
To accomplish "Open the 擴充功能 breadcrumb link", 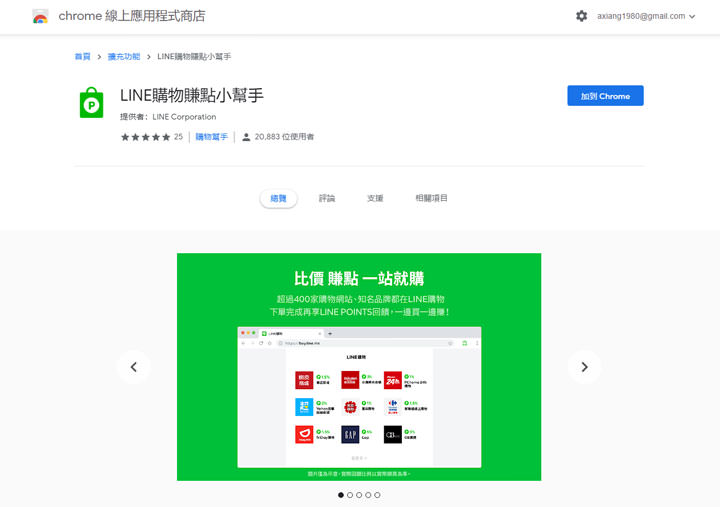I will tap(124, 56).
